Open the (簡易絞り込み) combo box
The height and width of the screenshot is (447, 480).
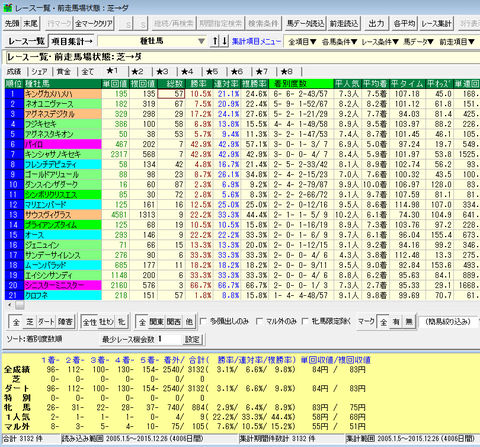tap(448, 322)
